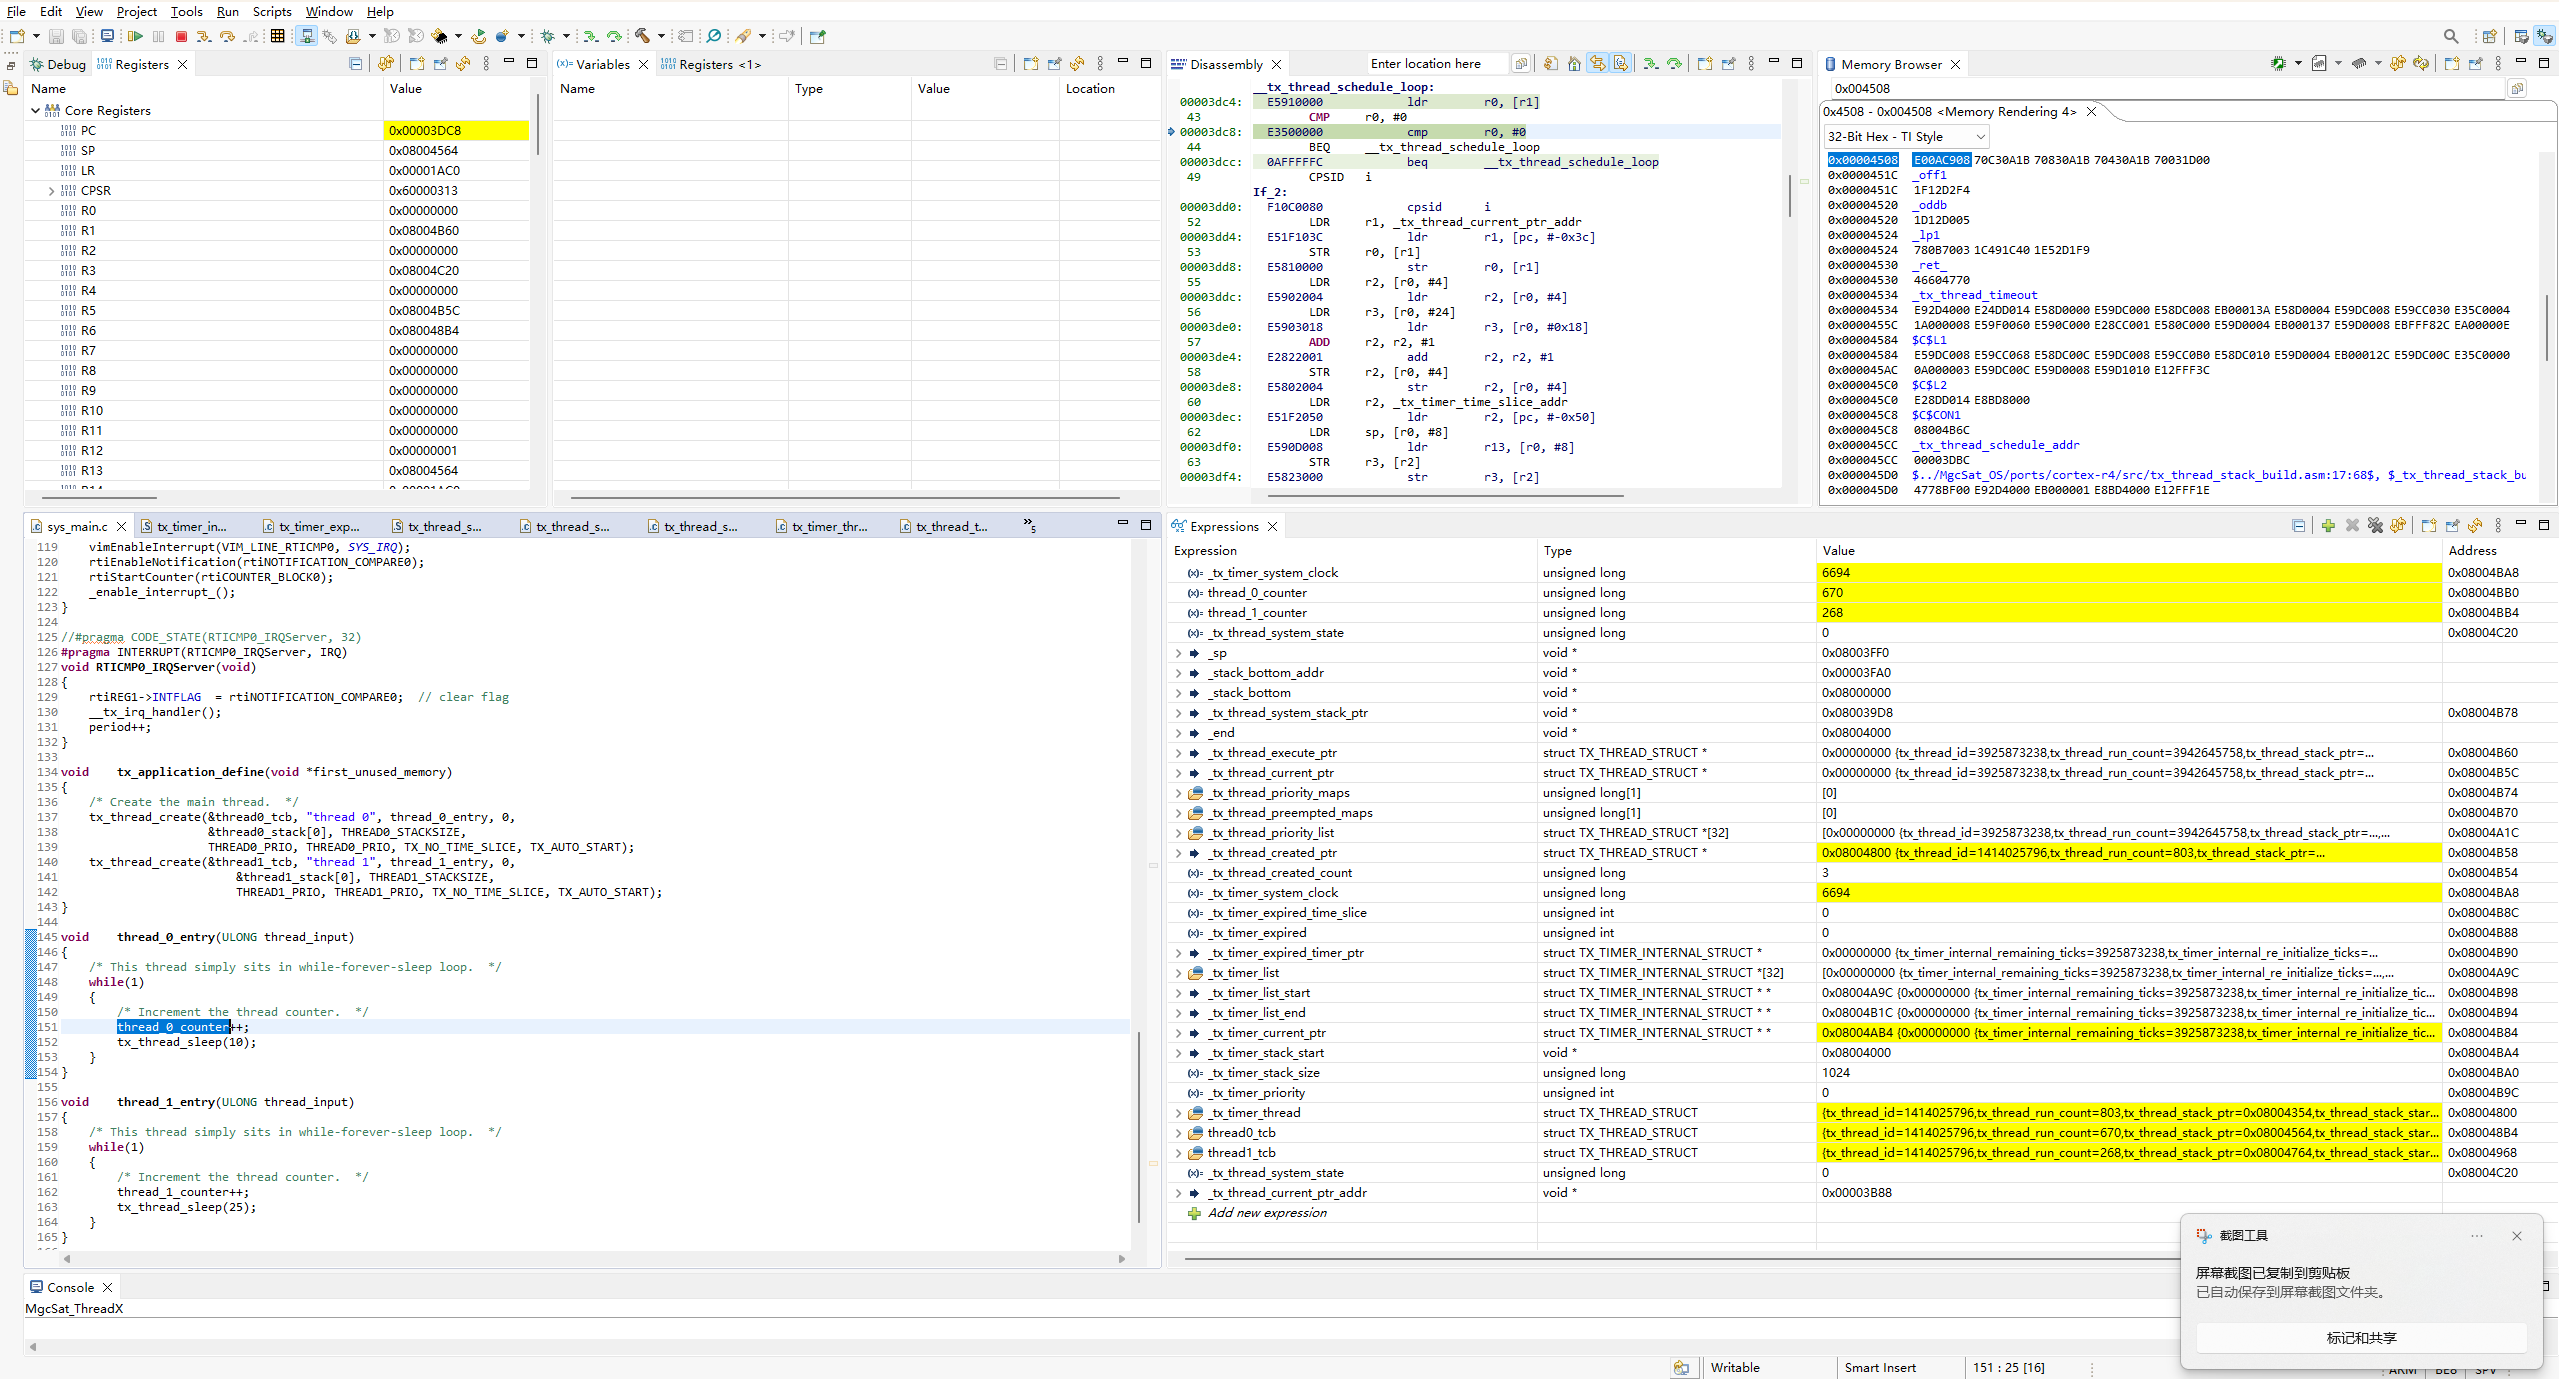The image size is (2559, 1379).
Task: Click the search magnifier at top right
Action: pos(2451,36)
